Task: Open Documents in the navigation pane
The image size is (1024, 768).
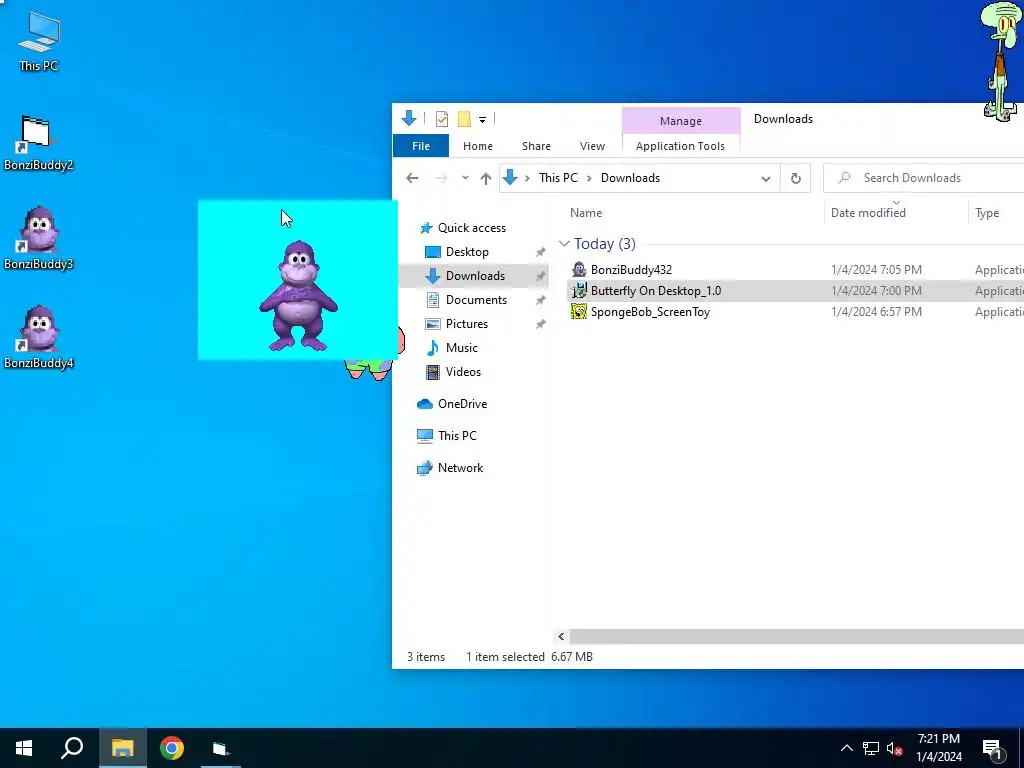Action: pos(476,300)
